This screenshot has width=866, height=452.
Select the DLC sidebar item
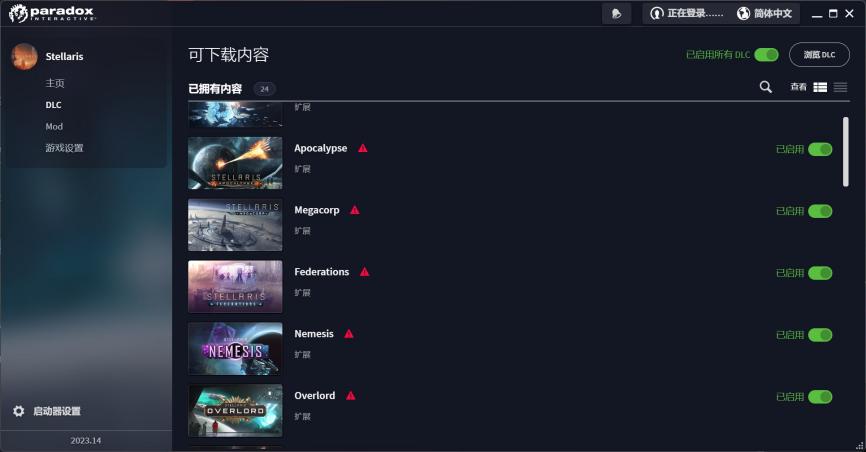tap(53, 104)
